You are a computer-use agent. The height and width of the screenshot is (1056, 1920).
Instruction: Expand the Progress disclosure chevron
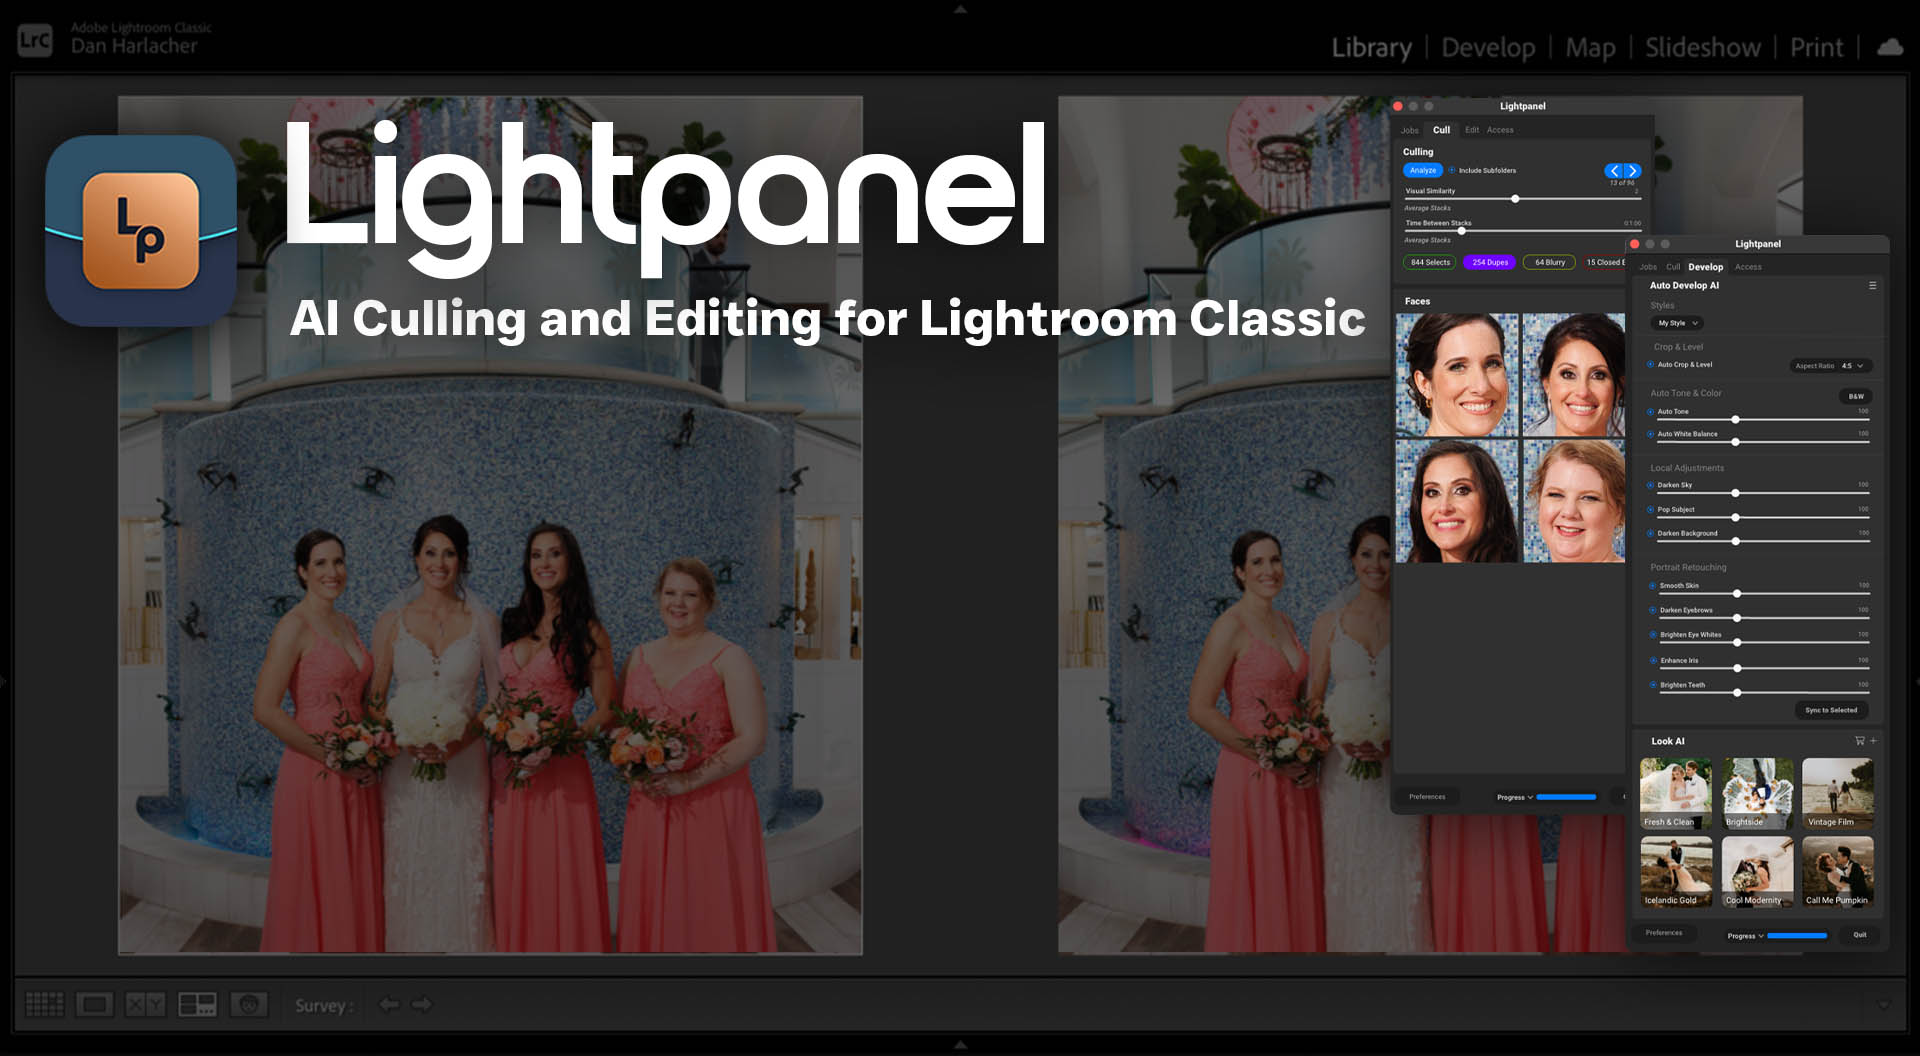click(1761, 936)
